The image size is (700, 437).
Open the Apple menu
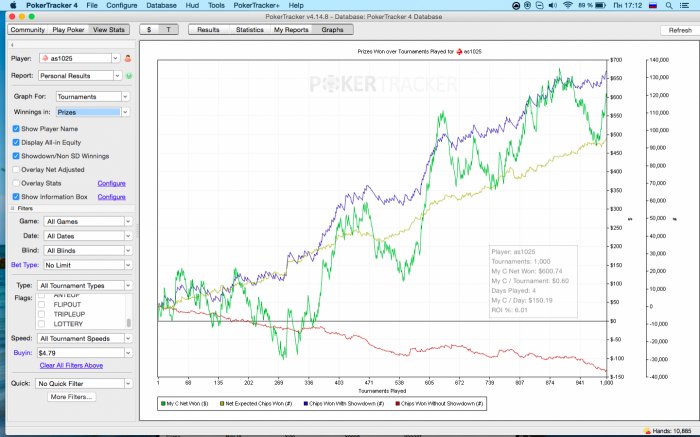[x=13, y=5]
